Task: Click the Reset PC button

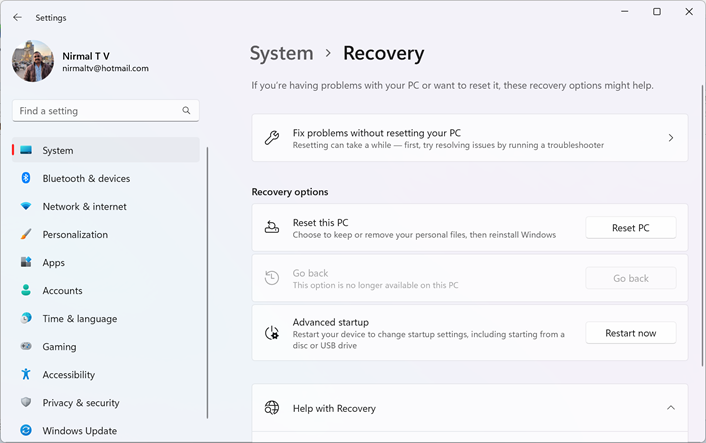Action: (x=630, y=228)
